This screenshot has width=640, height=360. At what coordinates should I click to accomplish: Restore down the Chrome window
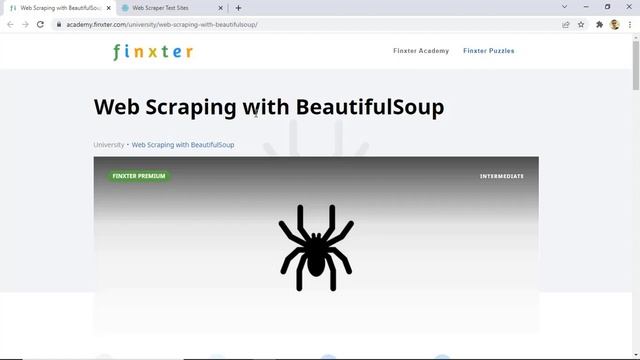click(607, 7)
